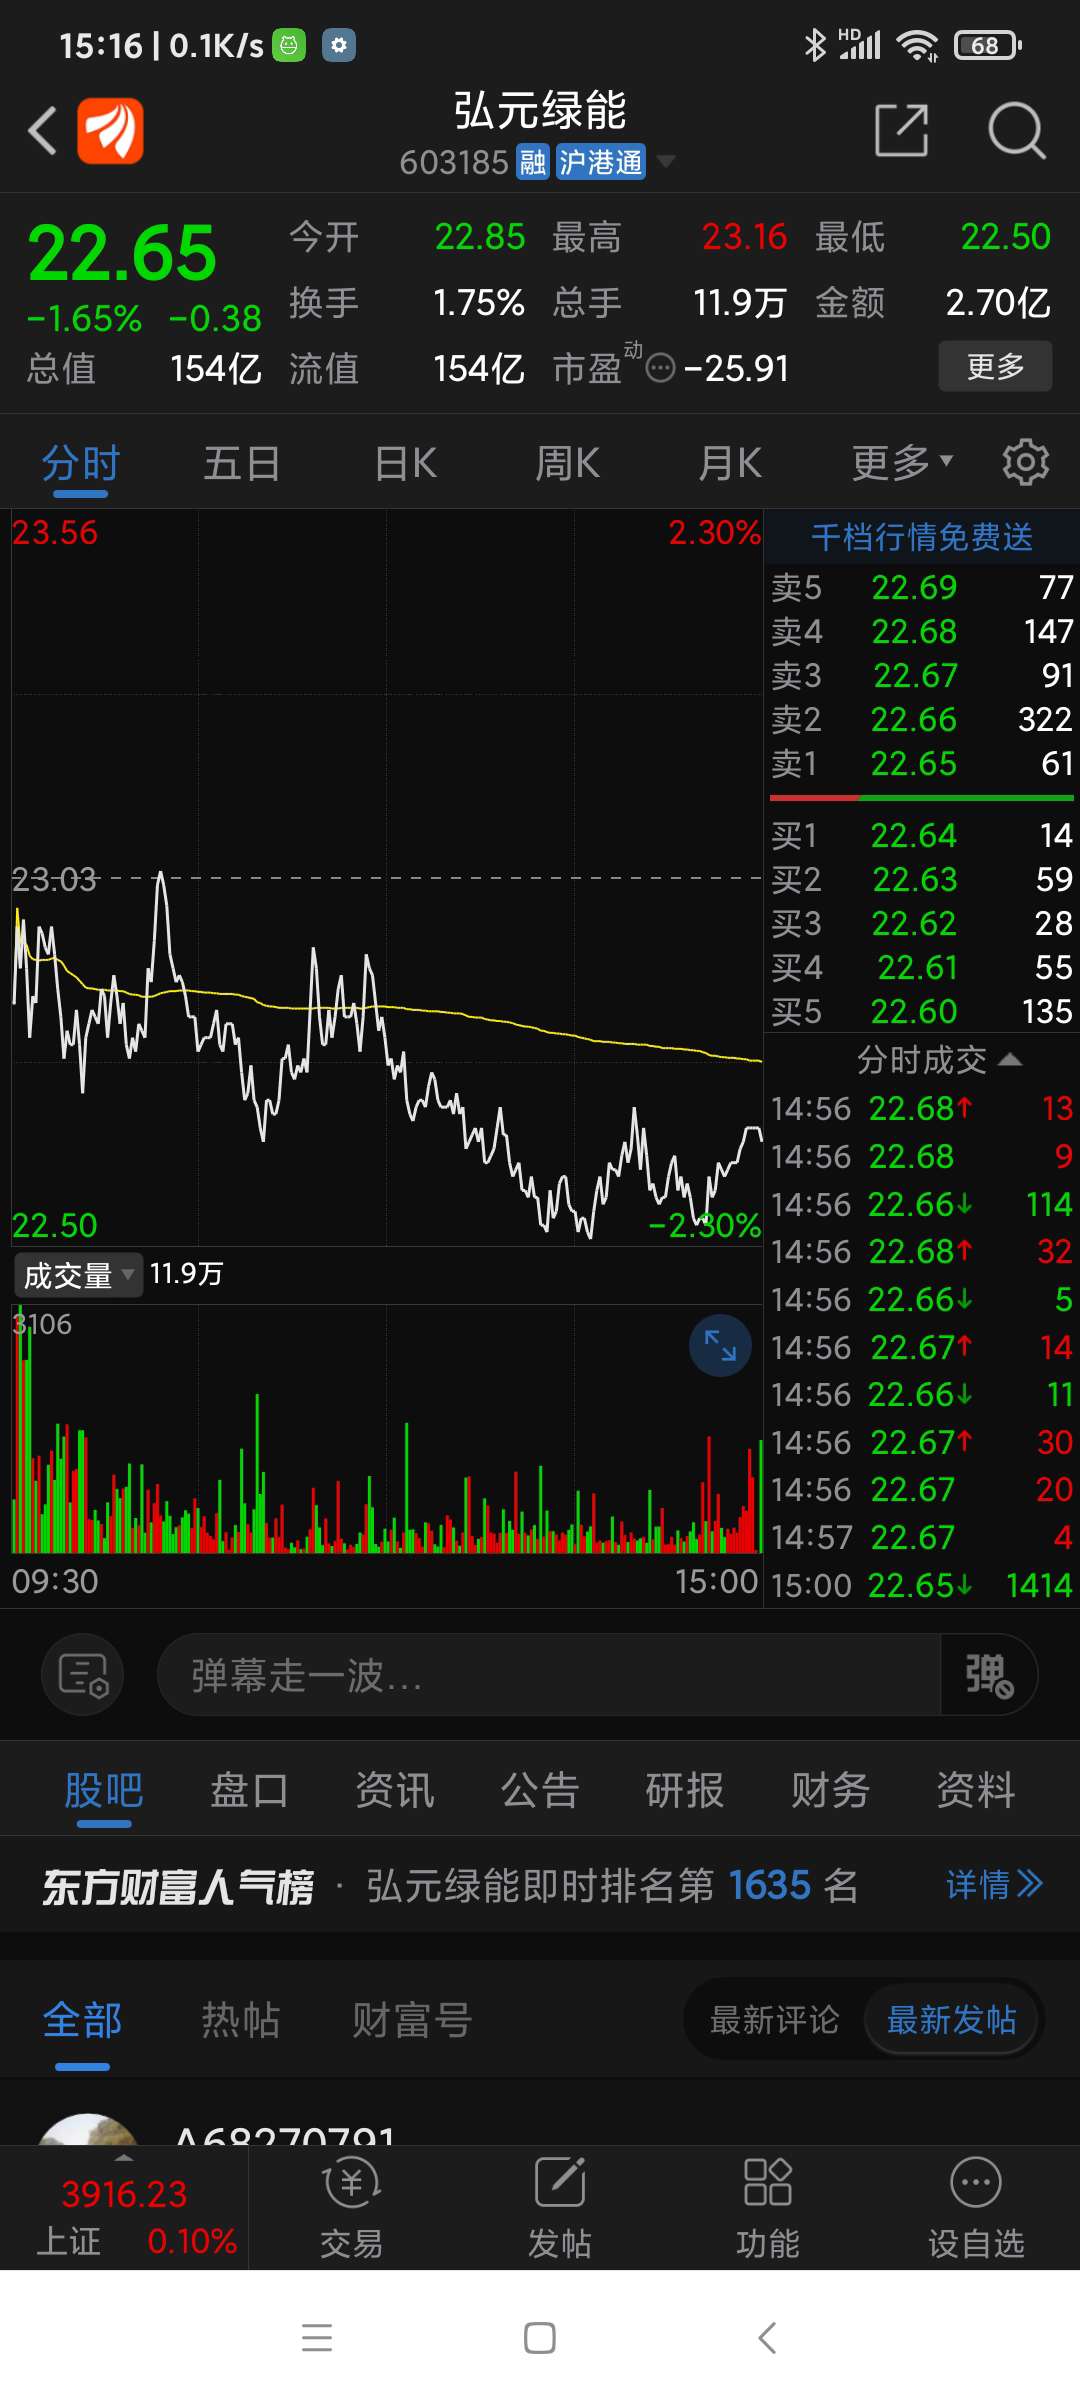Tap the user avatar thumbnail in post list
This screenshot has width=1080, height=2400.
(x=88, y=2130)
